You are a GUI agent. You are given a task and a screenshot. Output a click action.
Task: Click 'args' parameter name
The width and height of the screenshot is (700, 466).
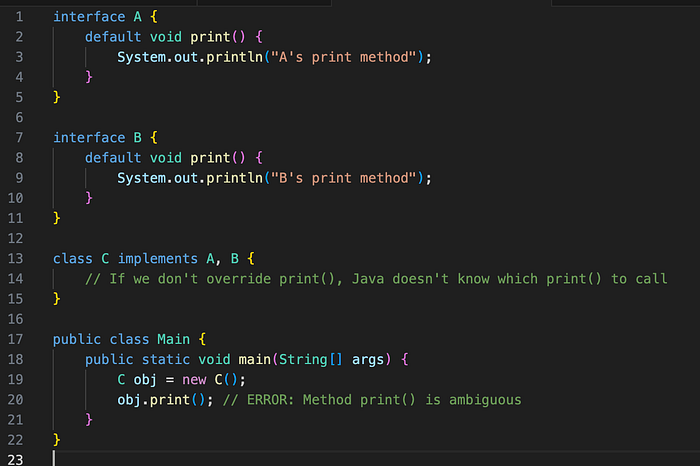(368, 360)
